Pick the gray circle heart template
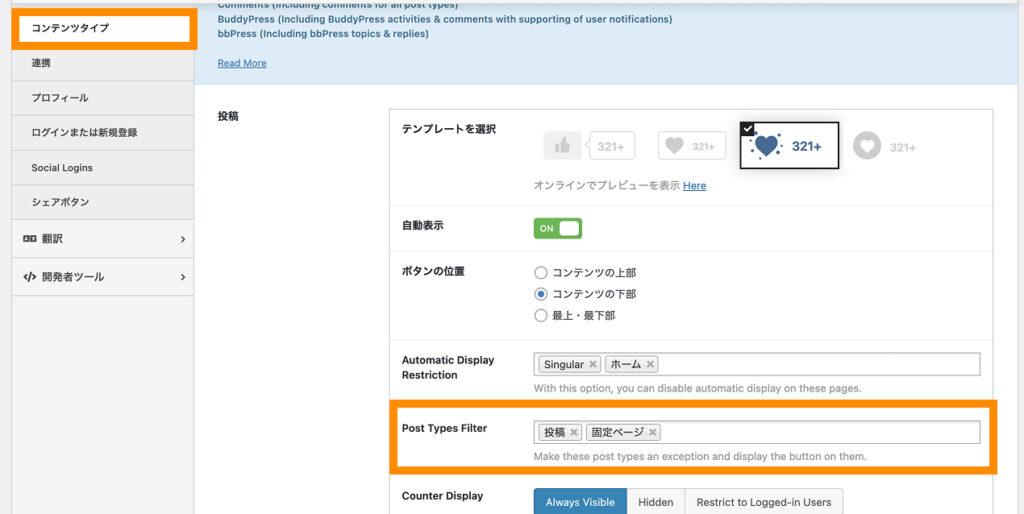Viewport: 1024px width, 514px height. [884, 146]
